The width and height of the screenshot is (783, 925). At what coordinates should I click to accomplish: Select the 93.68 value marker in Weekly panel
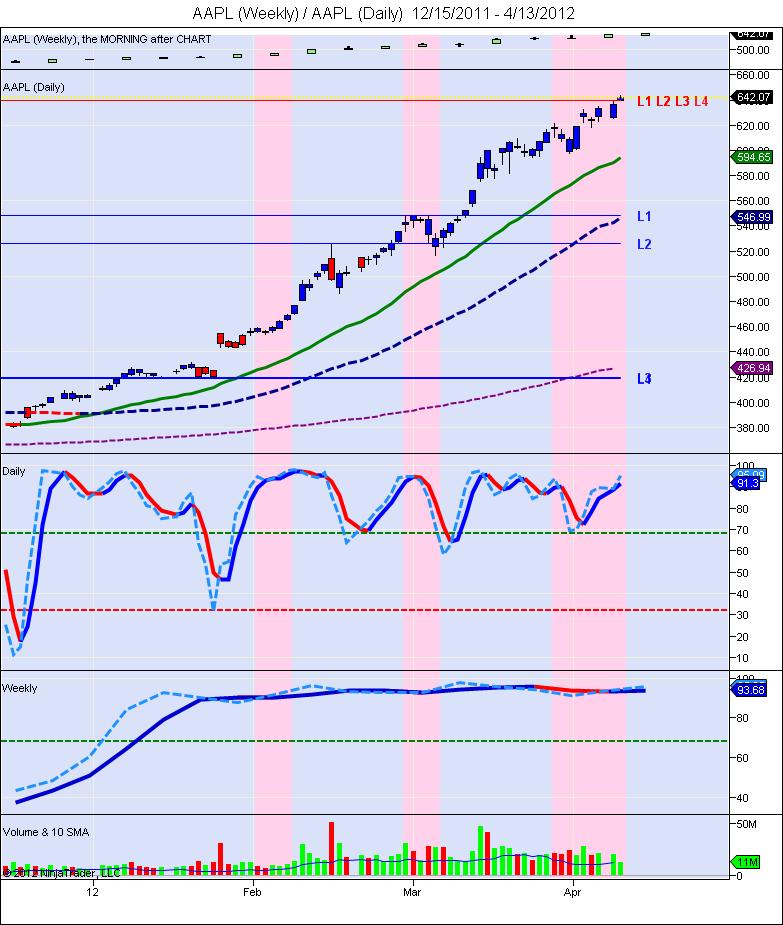click(749, 690)
